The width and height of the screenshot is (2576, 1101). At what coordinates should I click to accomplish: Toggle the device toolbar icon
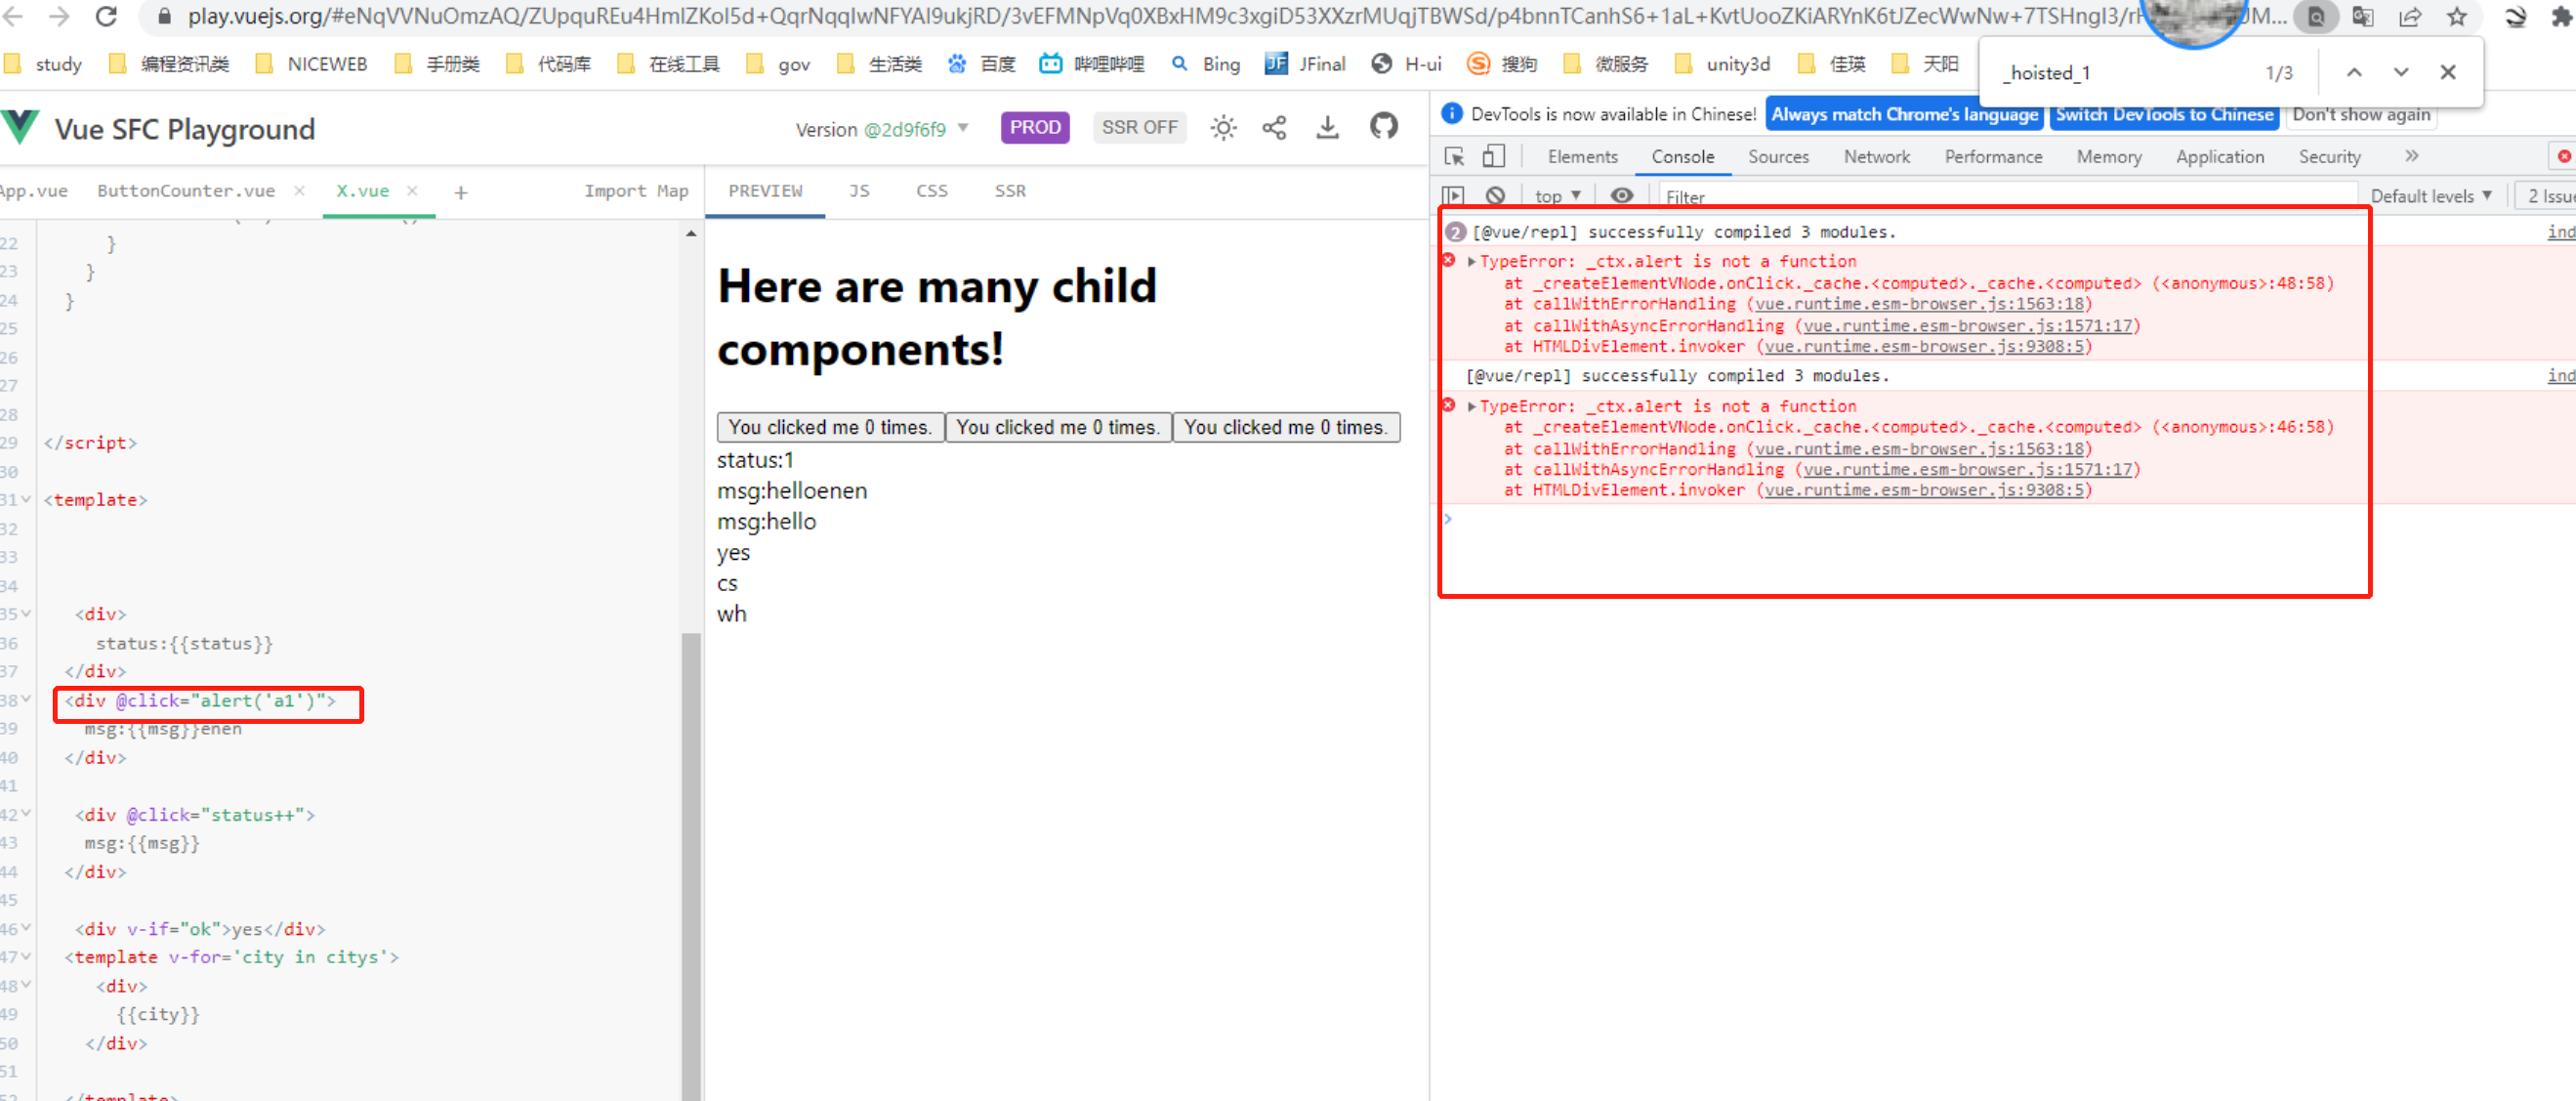(x=1493, y=157)
